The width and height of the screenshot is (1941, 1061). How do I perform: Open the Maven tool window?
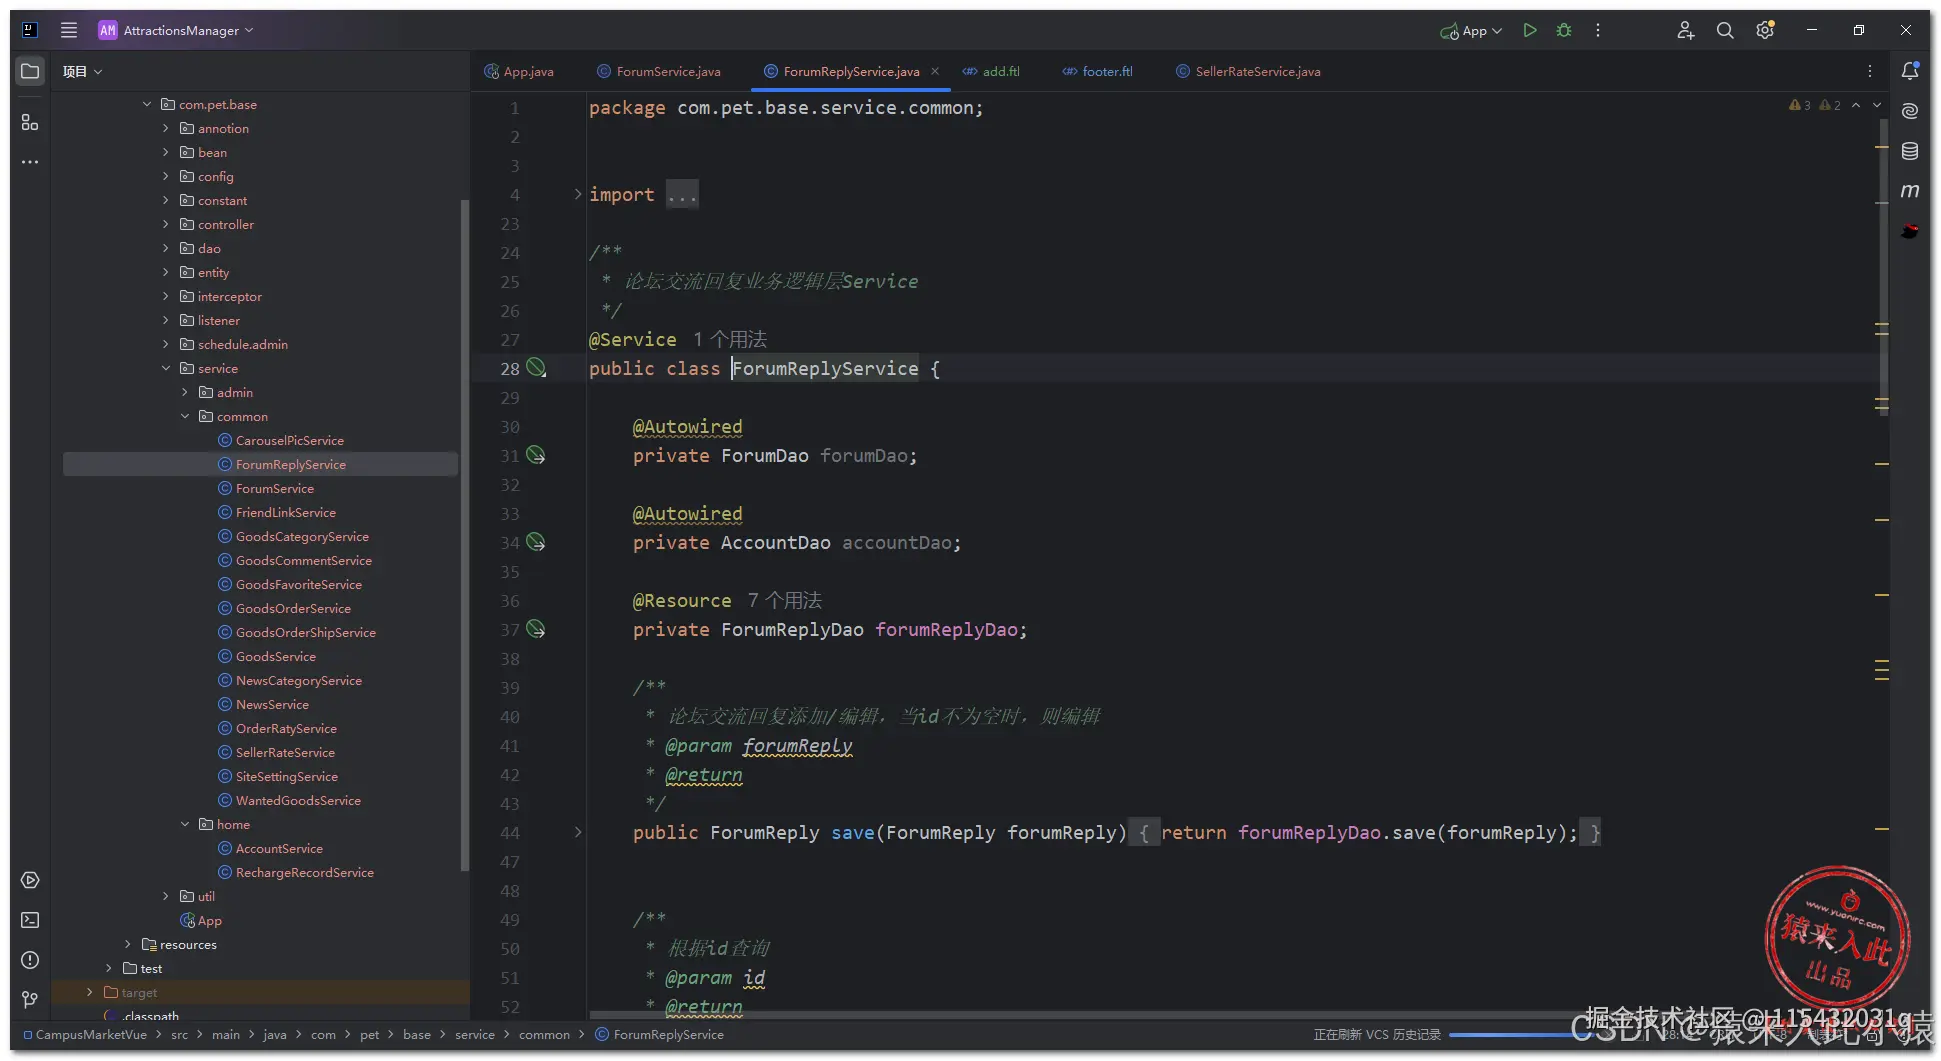pos(1910,191)
